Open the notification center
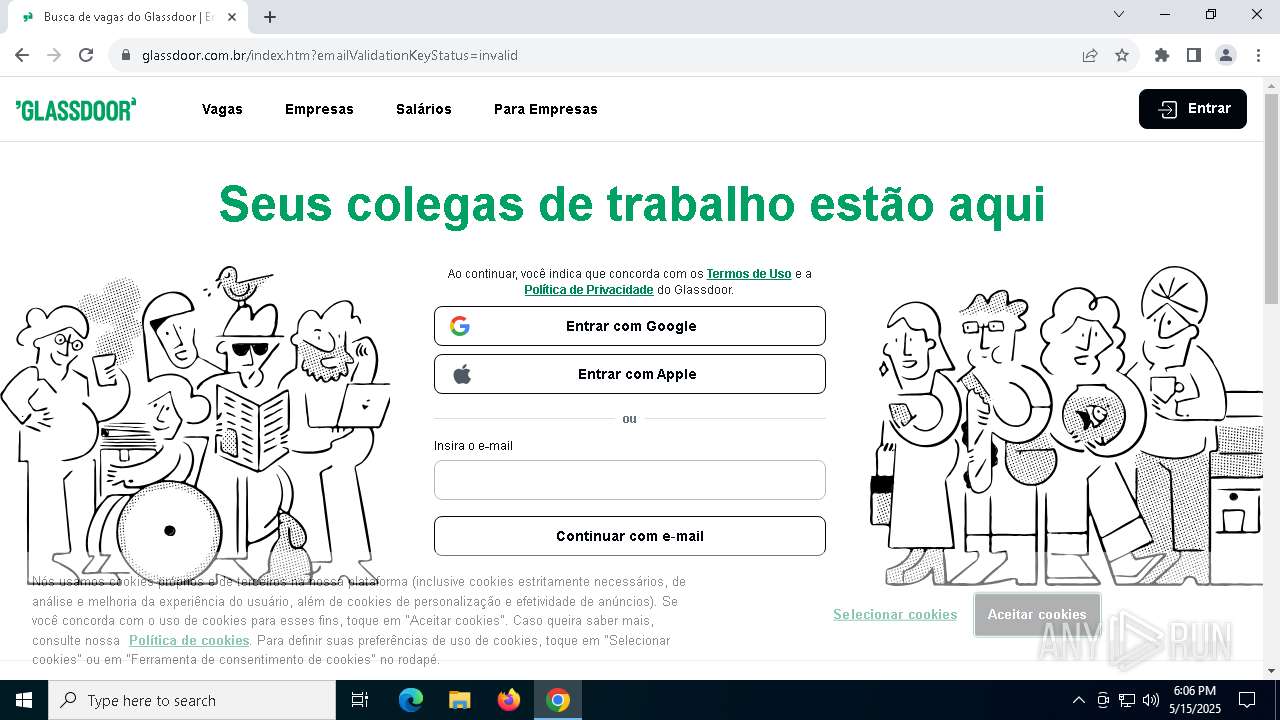The image size is (1280, 720). click(x=1247, y=700)
